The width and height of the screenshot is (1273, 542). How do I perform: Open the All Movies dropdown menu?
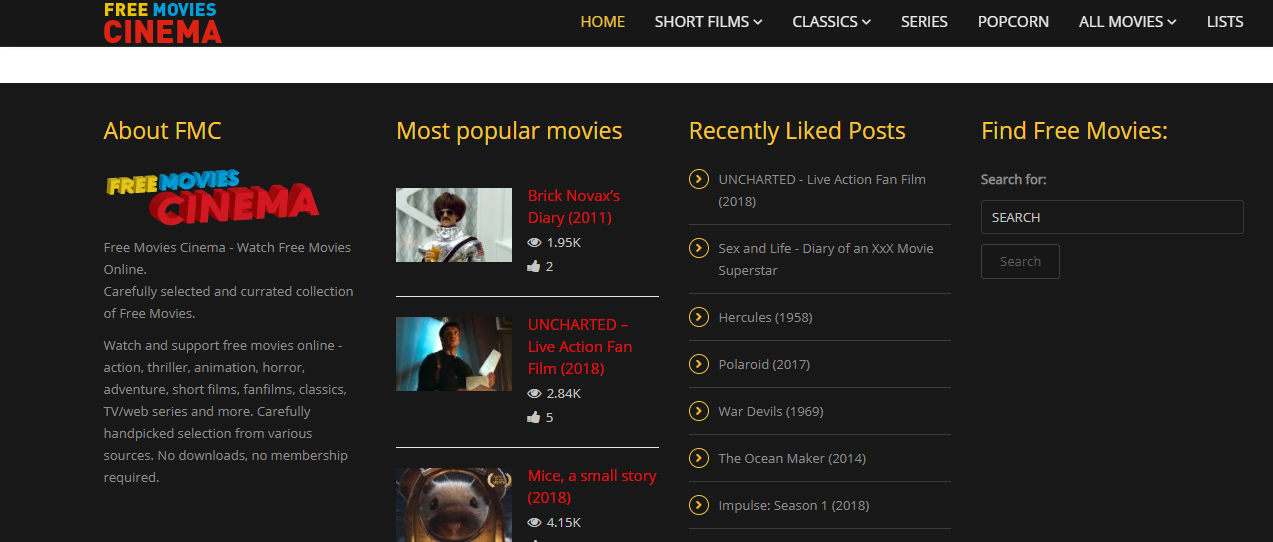(1127, 21)
